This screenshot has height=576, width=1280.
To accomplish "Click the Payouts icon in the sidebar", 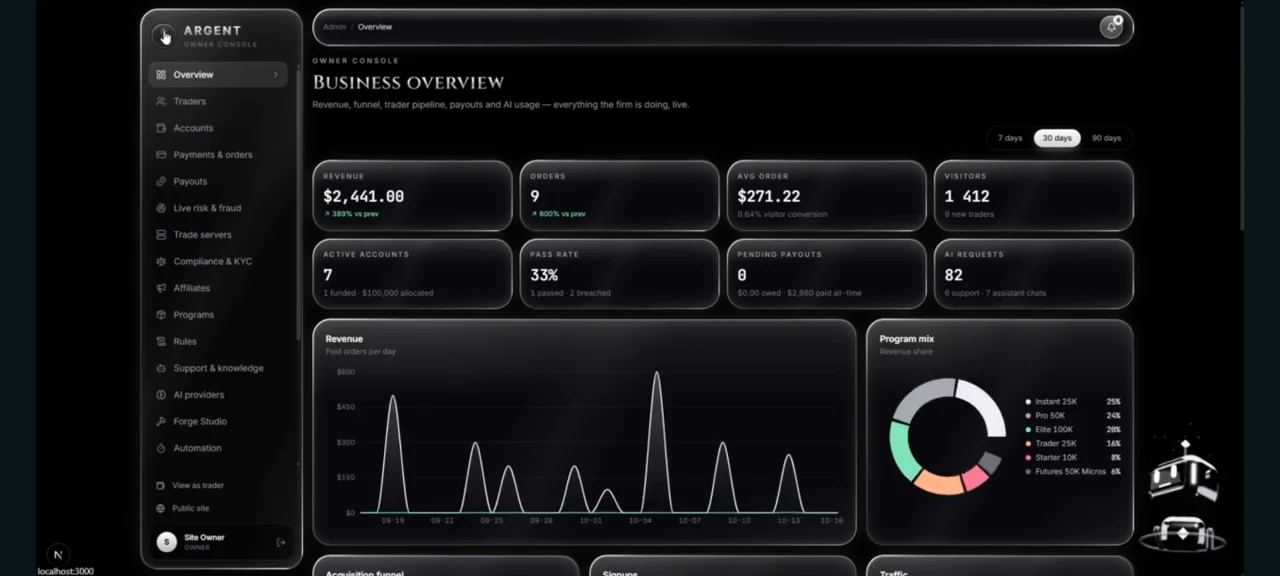I will pos(161,181).
